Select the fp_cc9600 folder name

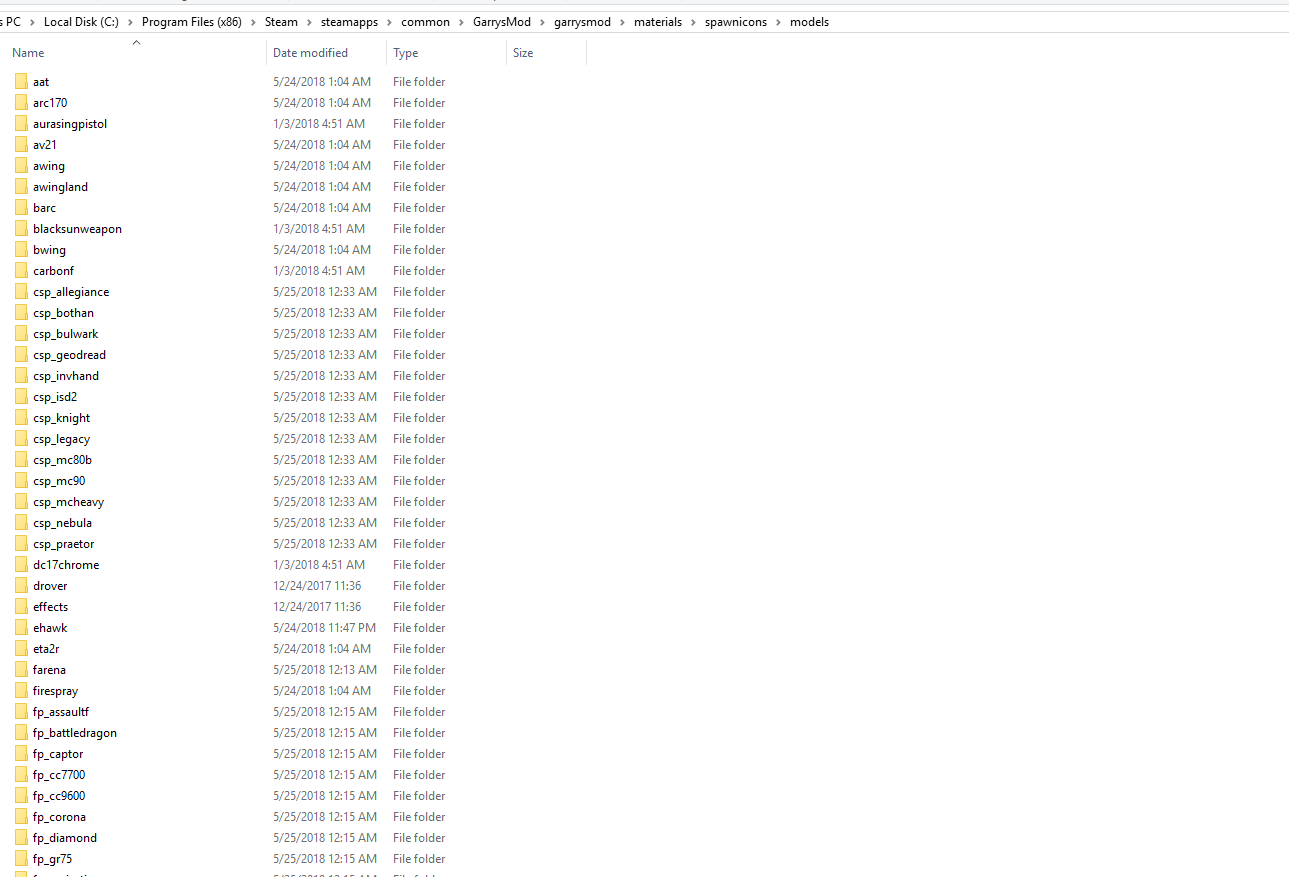click(x=59, y=796)
